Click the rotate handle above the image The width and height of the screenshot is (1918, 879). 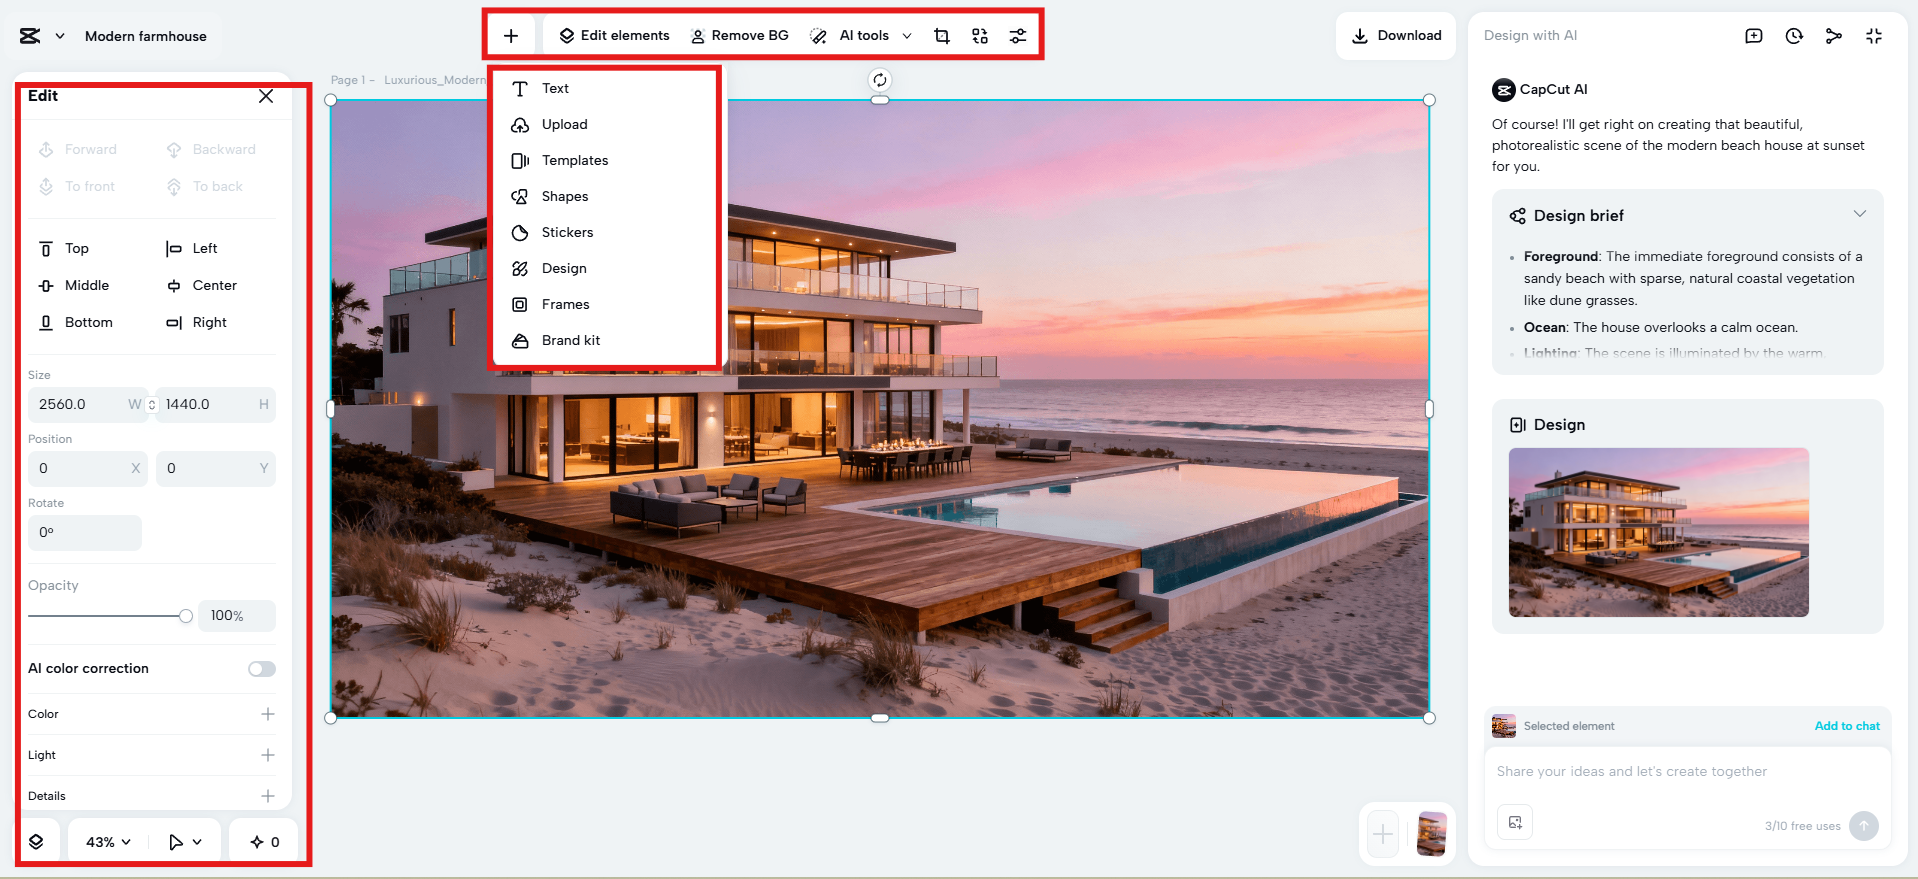[x=879, y=80]
